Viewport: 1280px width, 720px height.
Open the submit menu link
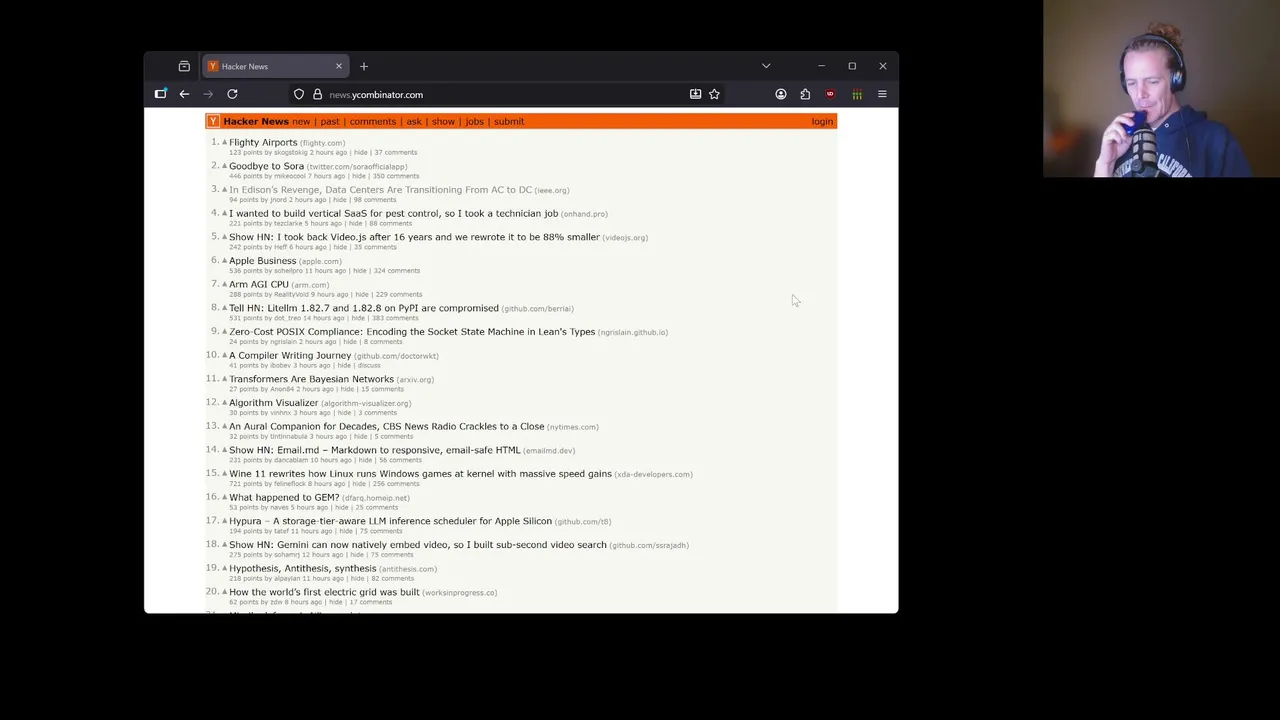509,121
